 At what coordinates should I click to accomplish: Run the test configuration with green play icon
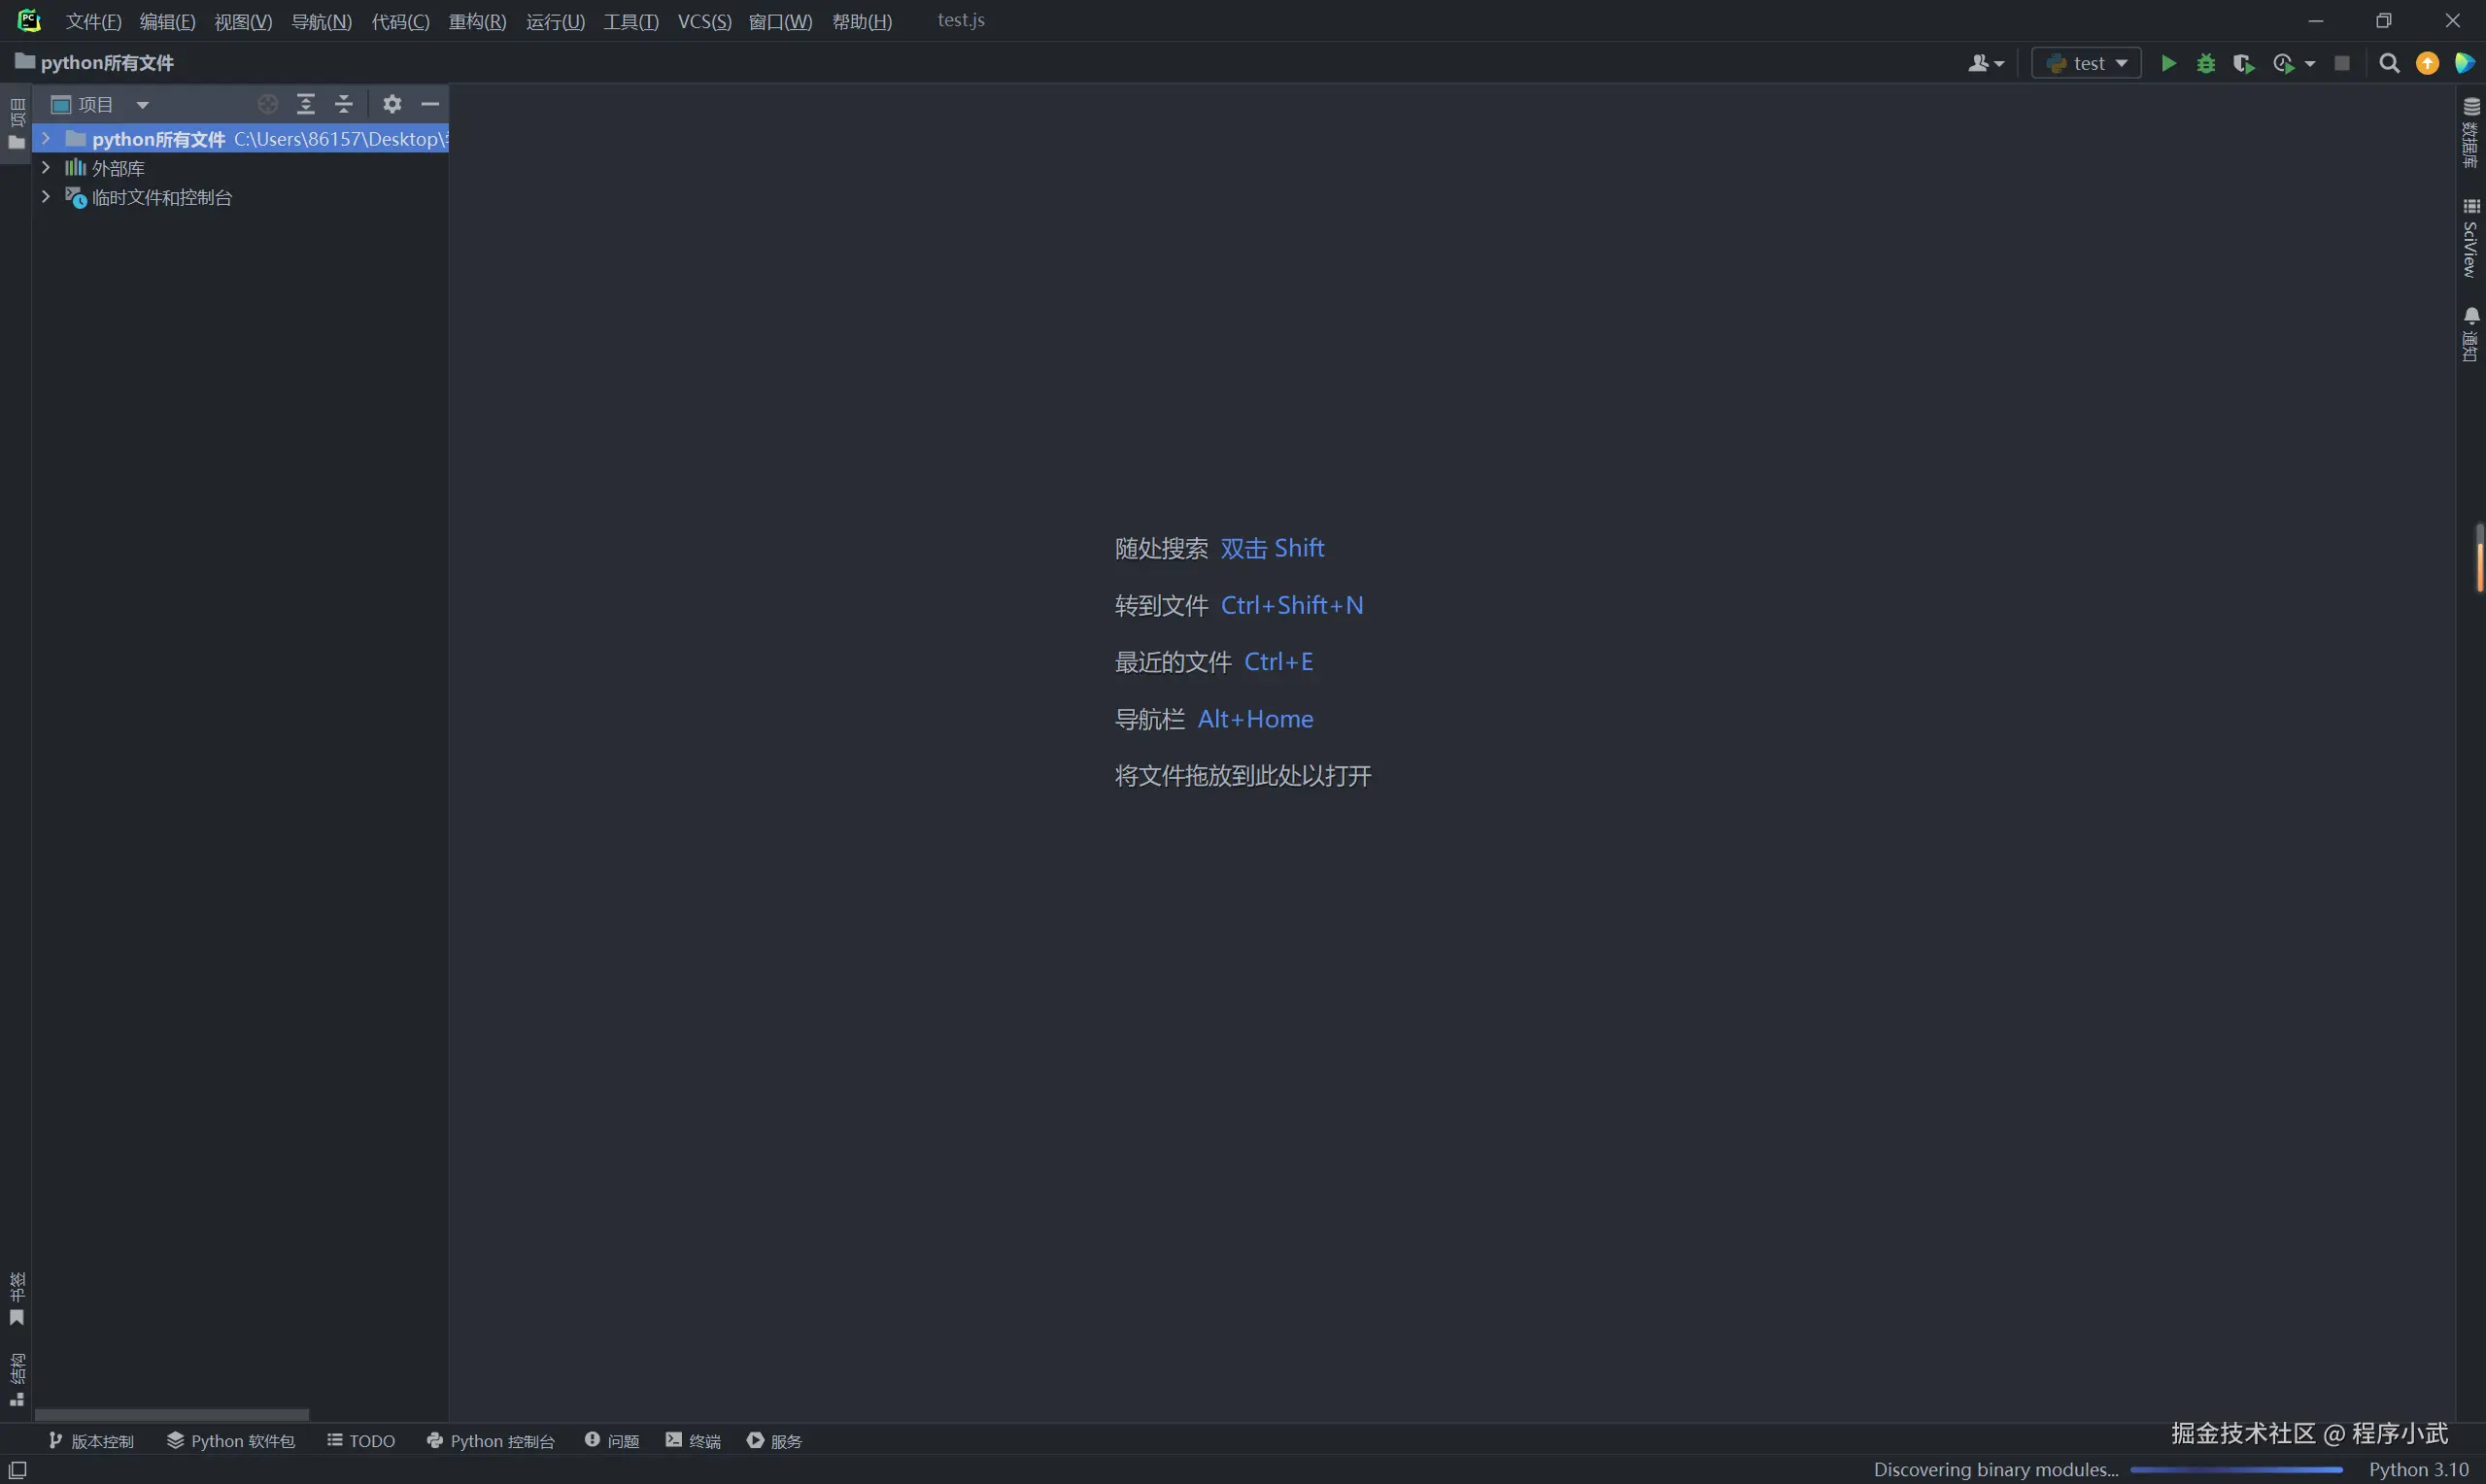point(2168,63)
